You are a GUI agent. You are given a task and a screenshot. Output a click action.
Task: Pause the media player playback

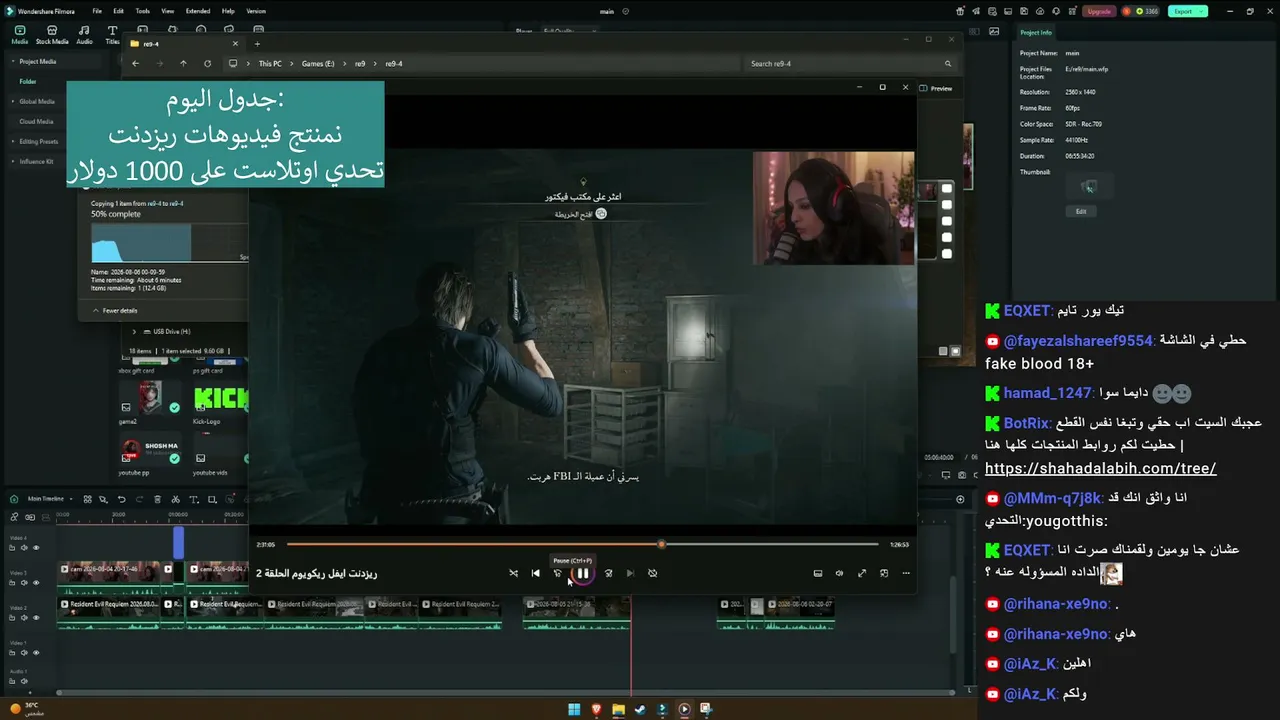click(583, 573)
